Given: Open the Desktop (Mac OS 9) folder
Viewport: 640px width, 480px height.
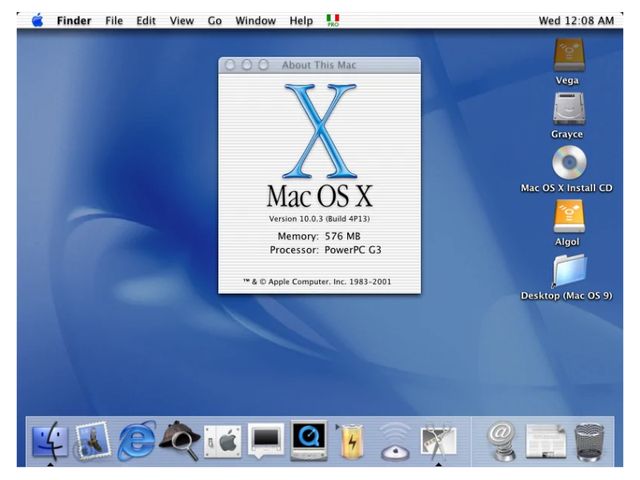Looking at the screenshot, I should pos(567,271).
